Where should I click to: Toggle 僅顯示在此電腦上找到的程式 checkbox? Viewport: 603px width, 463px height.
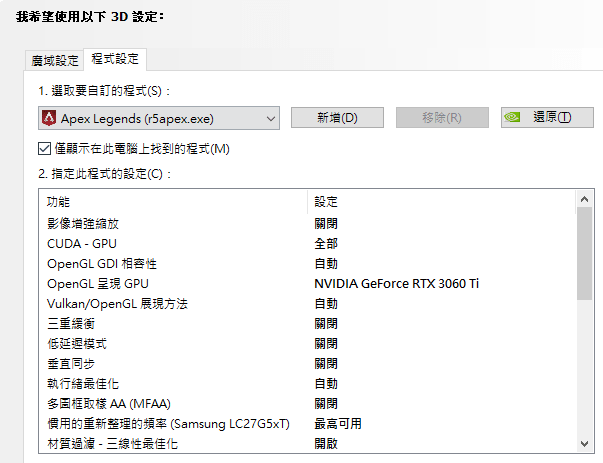pos(44,148)
